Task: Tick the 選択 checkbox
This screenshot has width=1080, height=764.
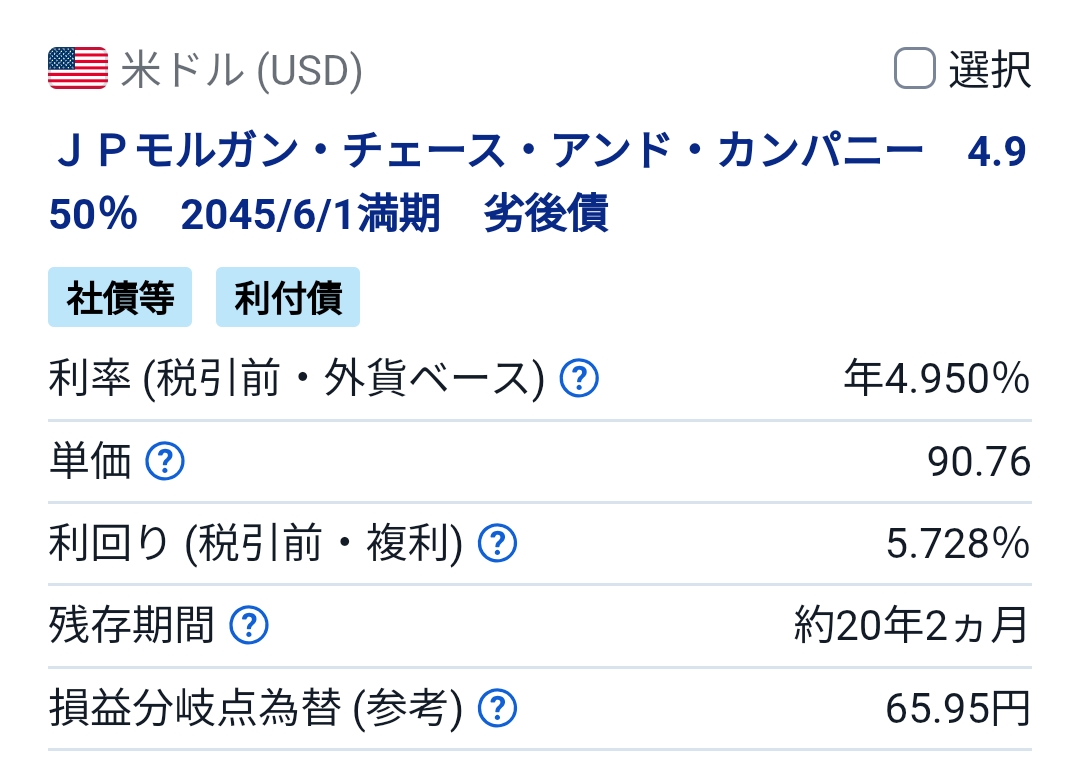Action: (913, 69)
